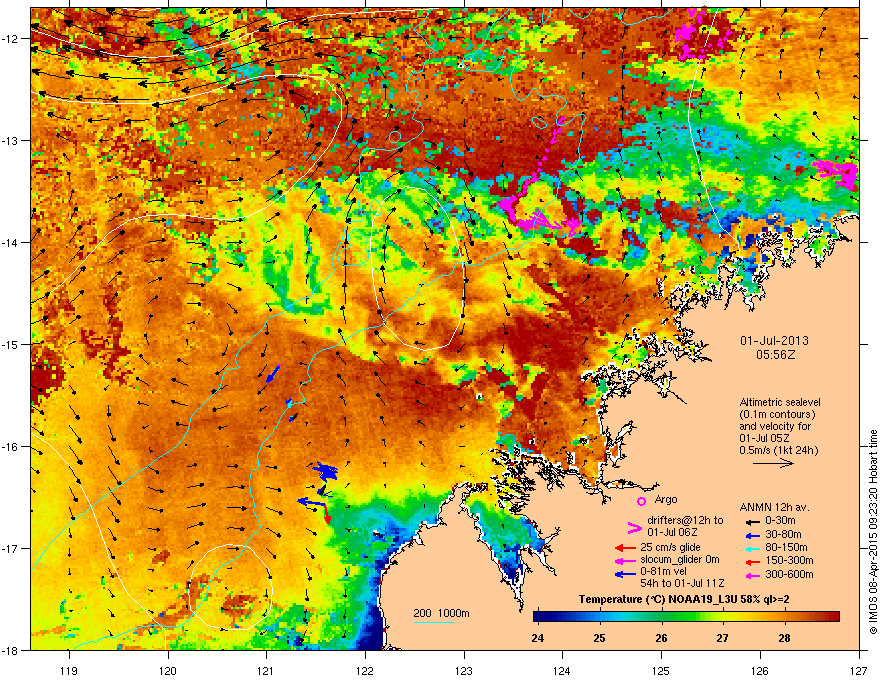880x680 pixels.
Task: Click the '200 1000m' isobath label
Action: [x=441, y=613]
